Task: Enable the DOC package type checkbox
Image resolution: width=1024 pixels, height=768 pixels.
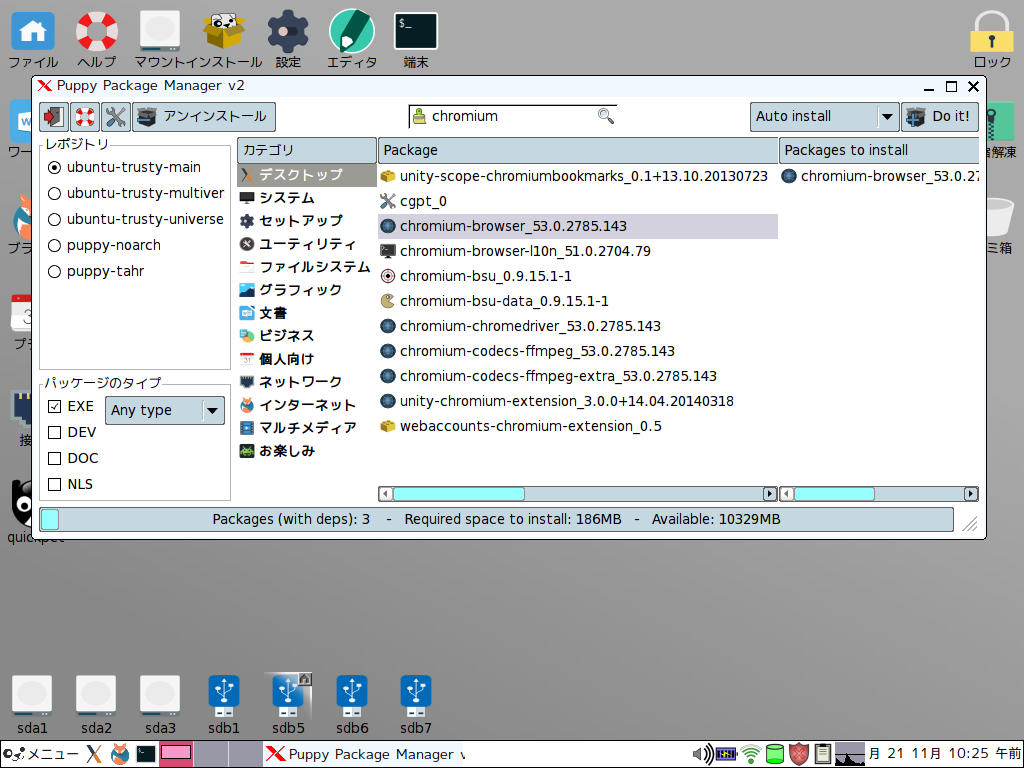Action: [55, 458]
